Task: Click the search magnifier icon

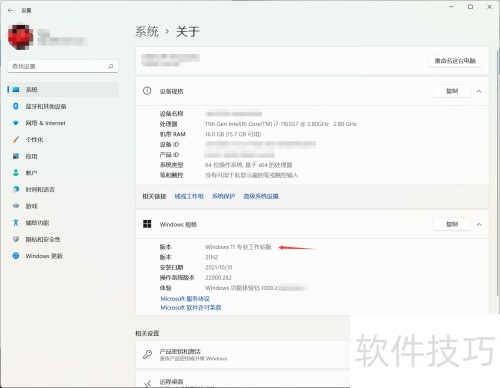Action: click(111, 66)
